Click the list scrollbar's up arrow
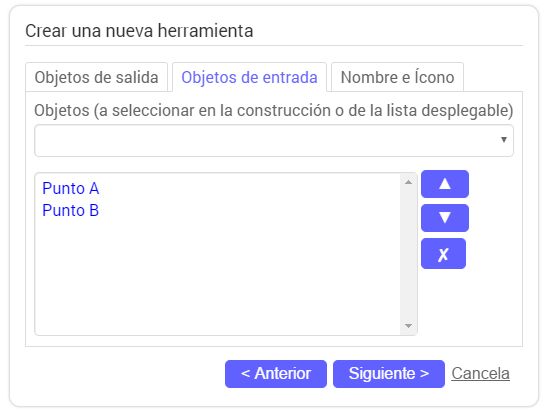The image size is (547, 418). (x=409, y=182)
